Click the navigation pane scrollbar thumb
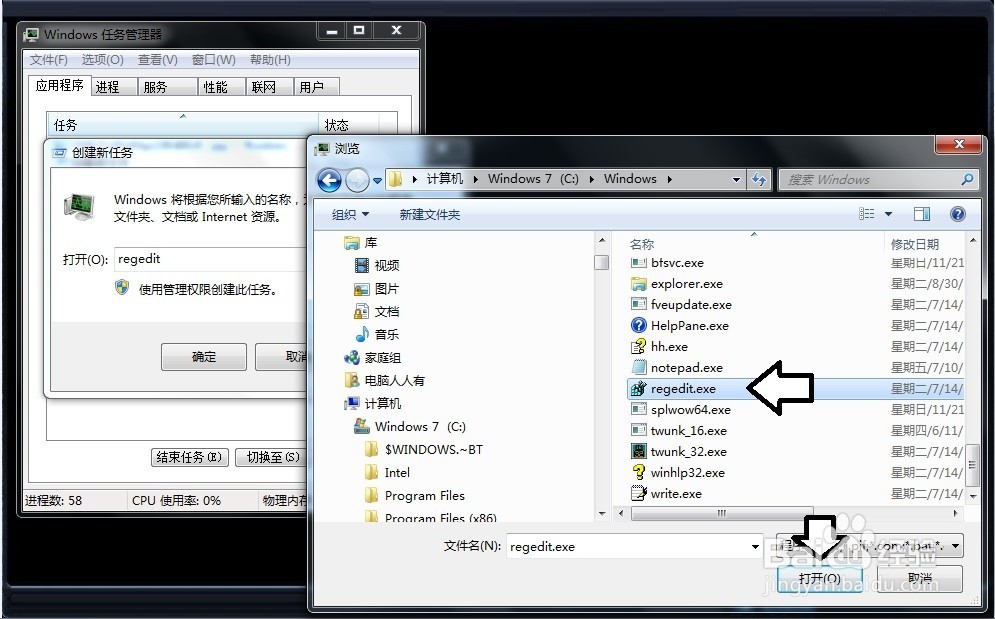The height and width of the screenshot is (619, 995). pos(602,262)
